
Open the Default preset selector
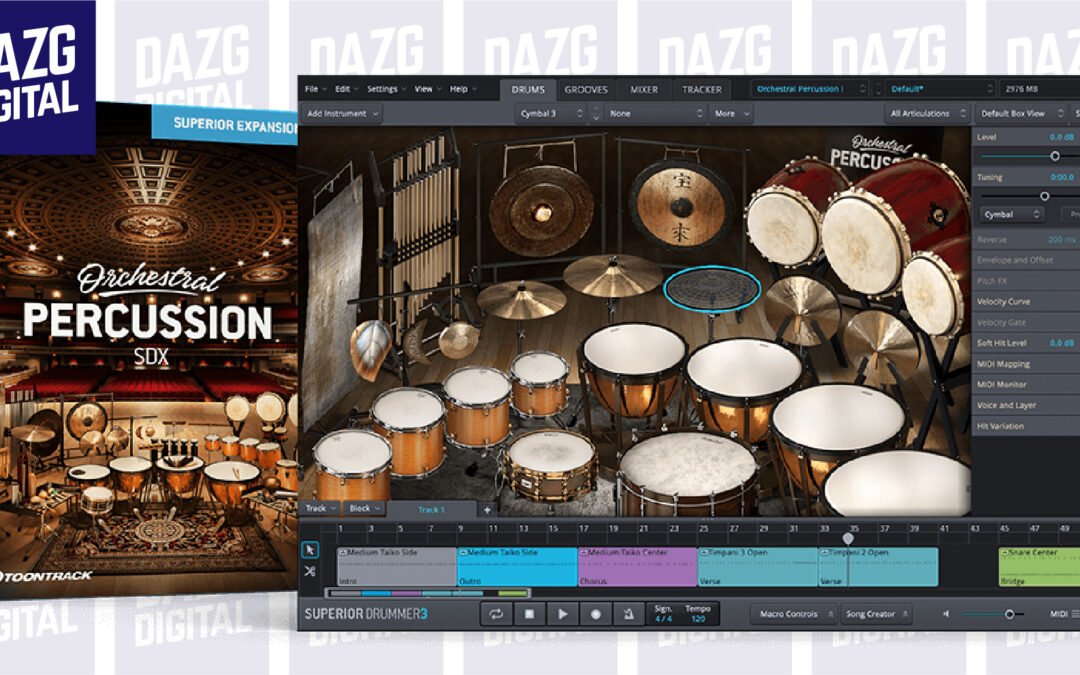click(941, 89)
